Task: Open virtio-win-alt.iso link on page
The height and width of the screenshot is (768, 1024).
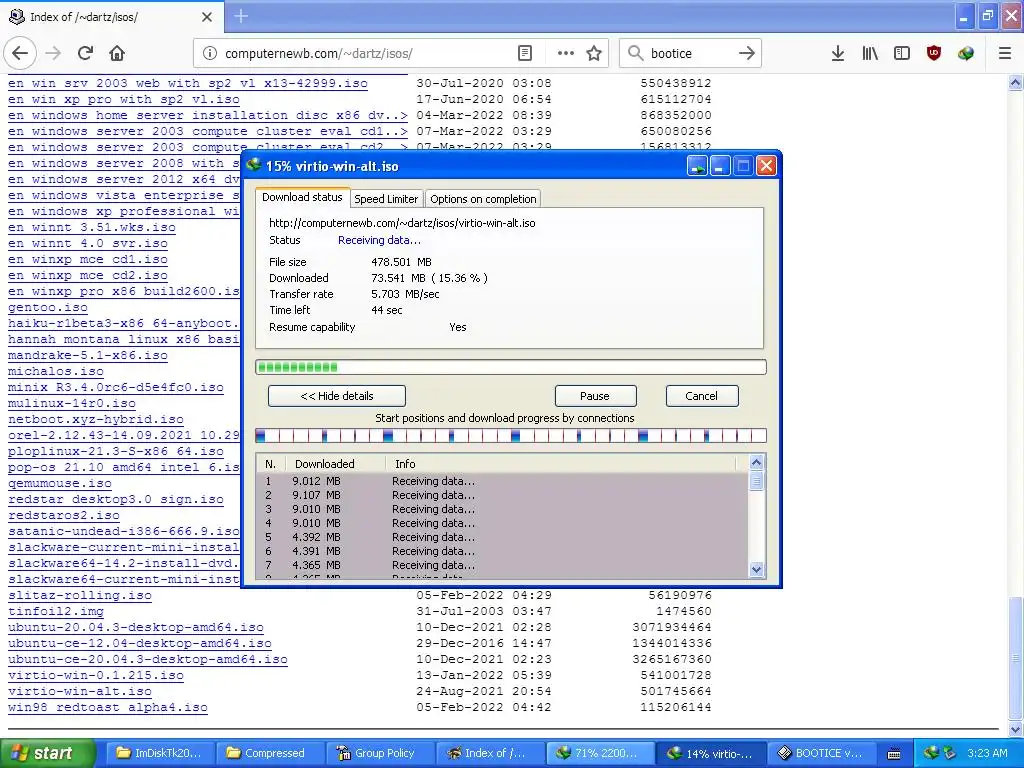Action: [x=80, y=691]
